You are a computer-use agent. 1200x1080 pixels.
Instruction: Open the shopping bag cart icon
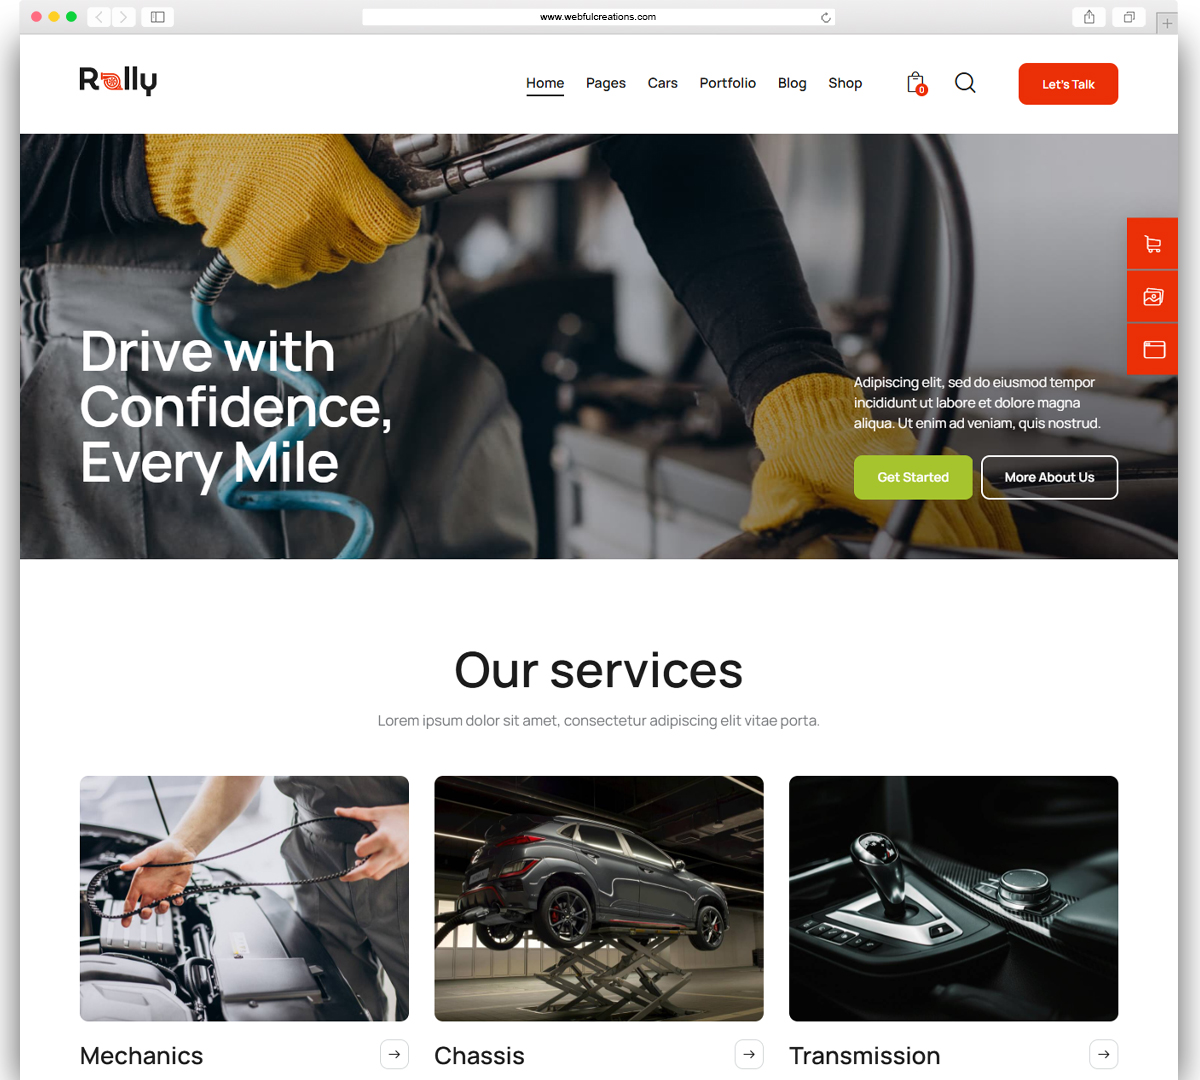point(916,83)
